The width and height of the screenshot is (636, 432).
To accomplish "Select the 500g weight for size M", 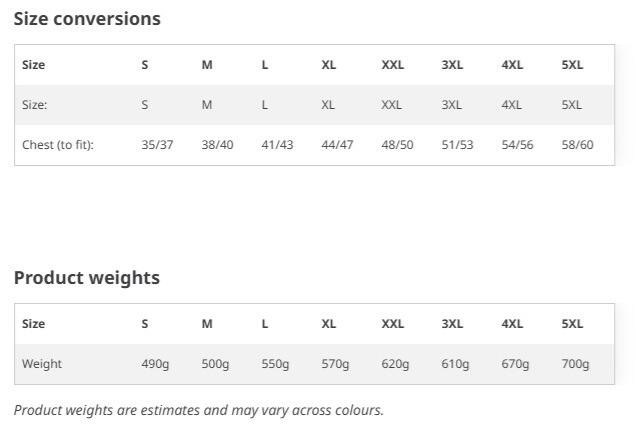I will [215, 364].
